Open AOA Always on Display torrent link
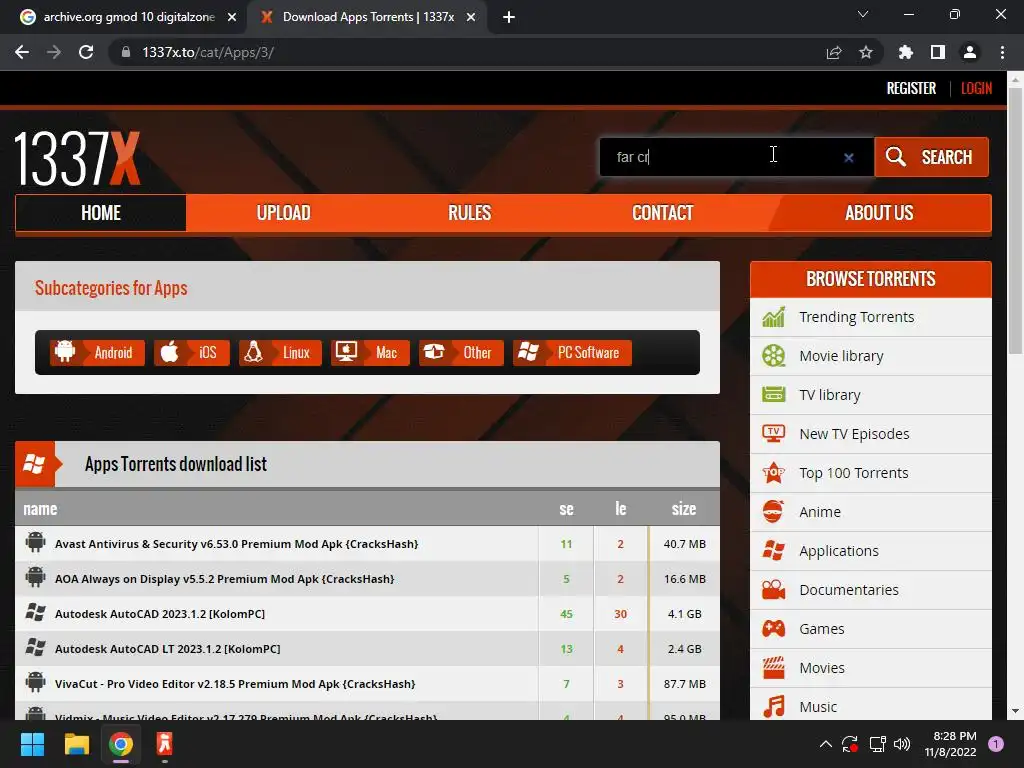 [x=225, y=579]
